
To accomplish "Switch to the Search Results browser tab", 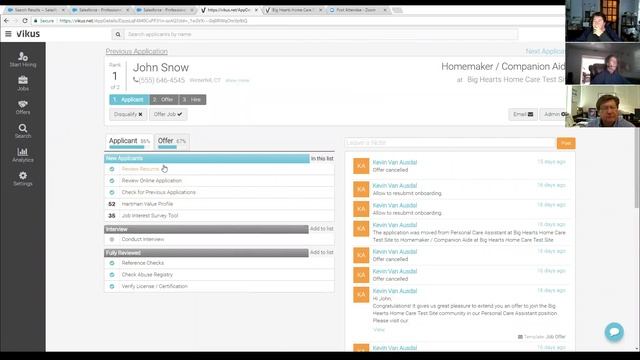I will pos(36,10).
